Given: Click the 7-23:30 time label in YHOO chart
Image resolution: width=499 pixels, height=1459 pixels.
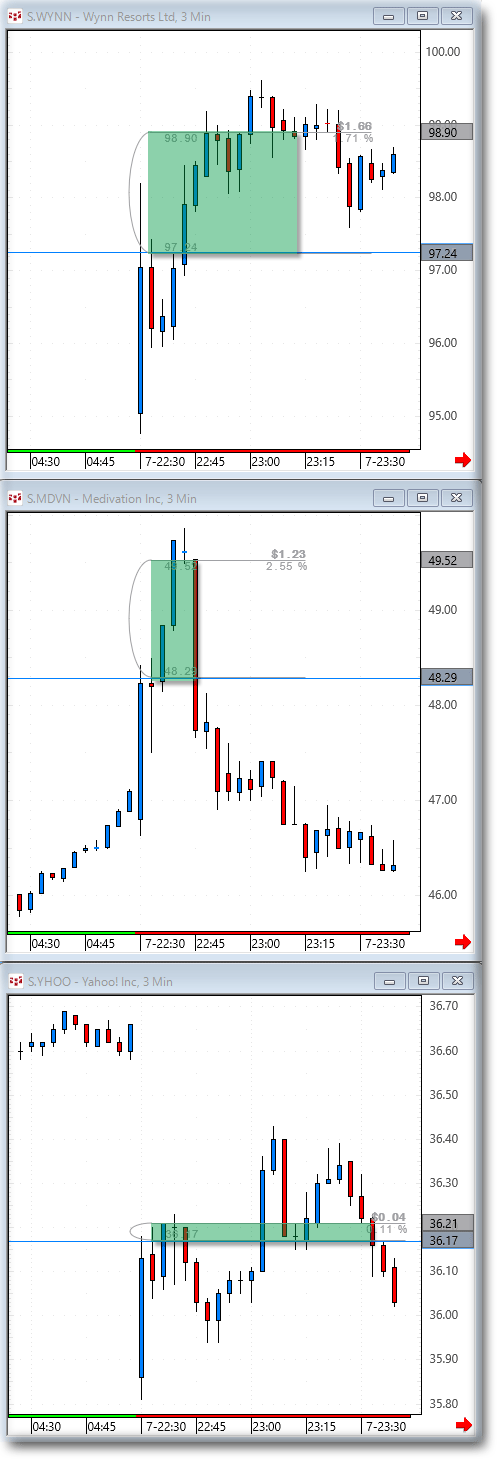Looking at the screenshot, I should point(385,1427).
